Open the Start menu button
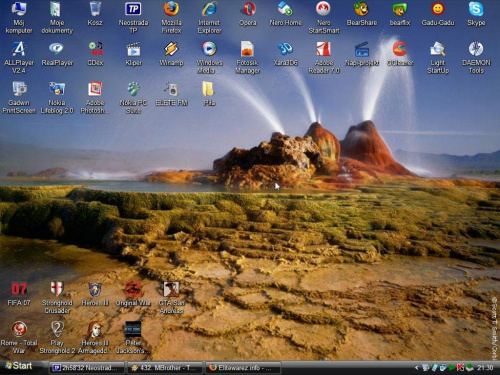The image size is (500, 375). point(19,366)
